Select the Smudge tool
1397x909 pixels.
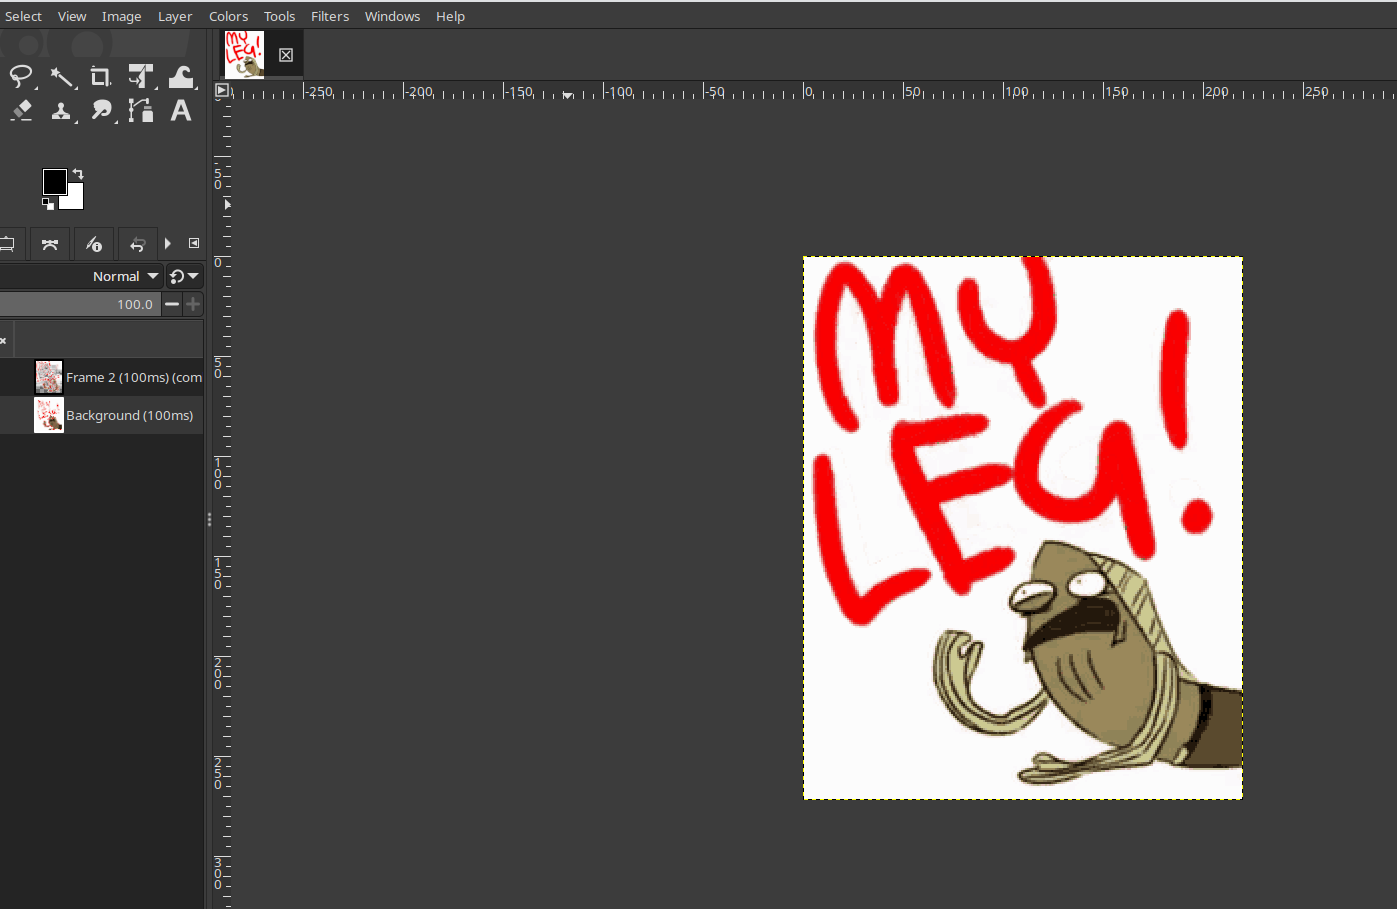click(x=101, y=110)
